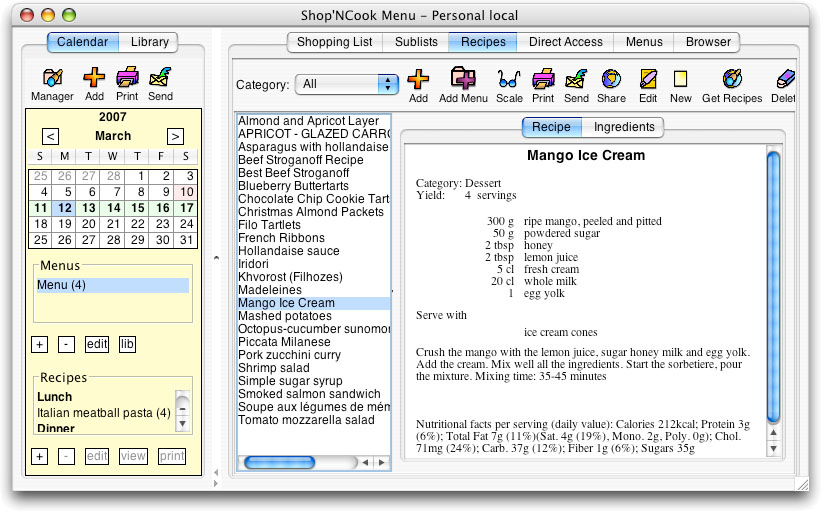Click recipe text scroll up arrow
821x511 pixels.
(x=773, y=433)
